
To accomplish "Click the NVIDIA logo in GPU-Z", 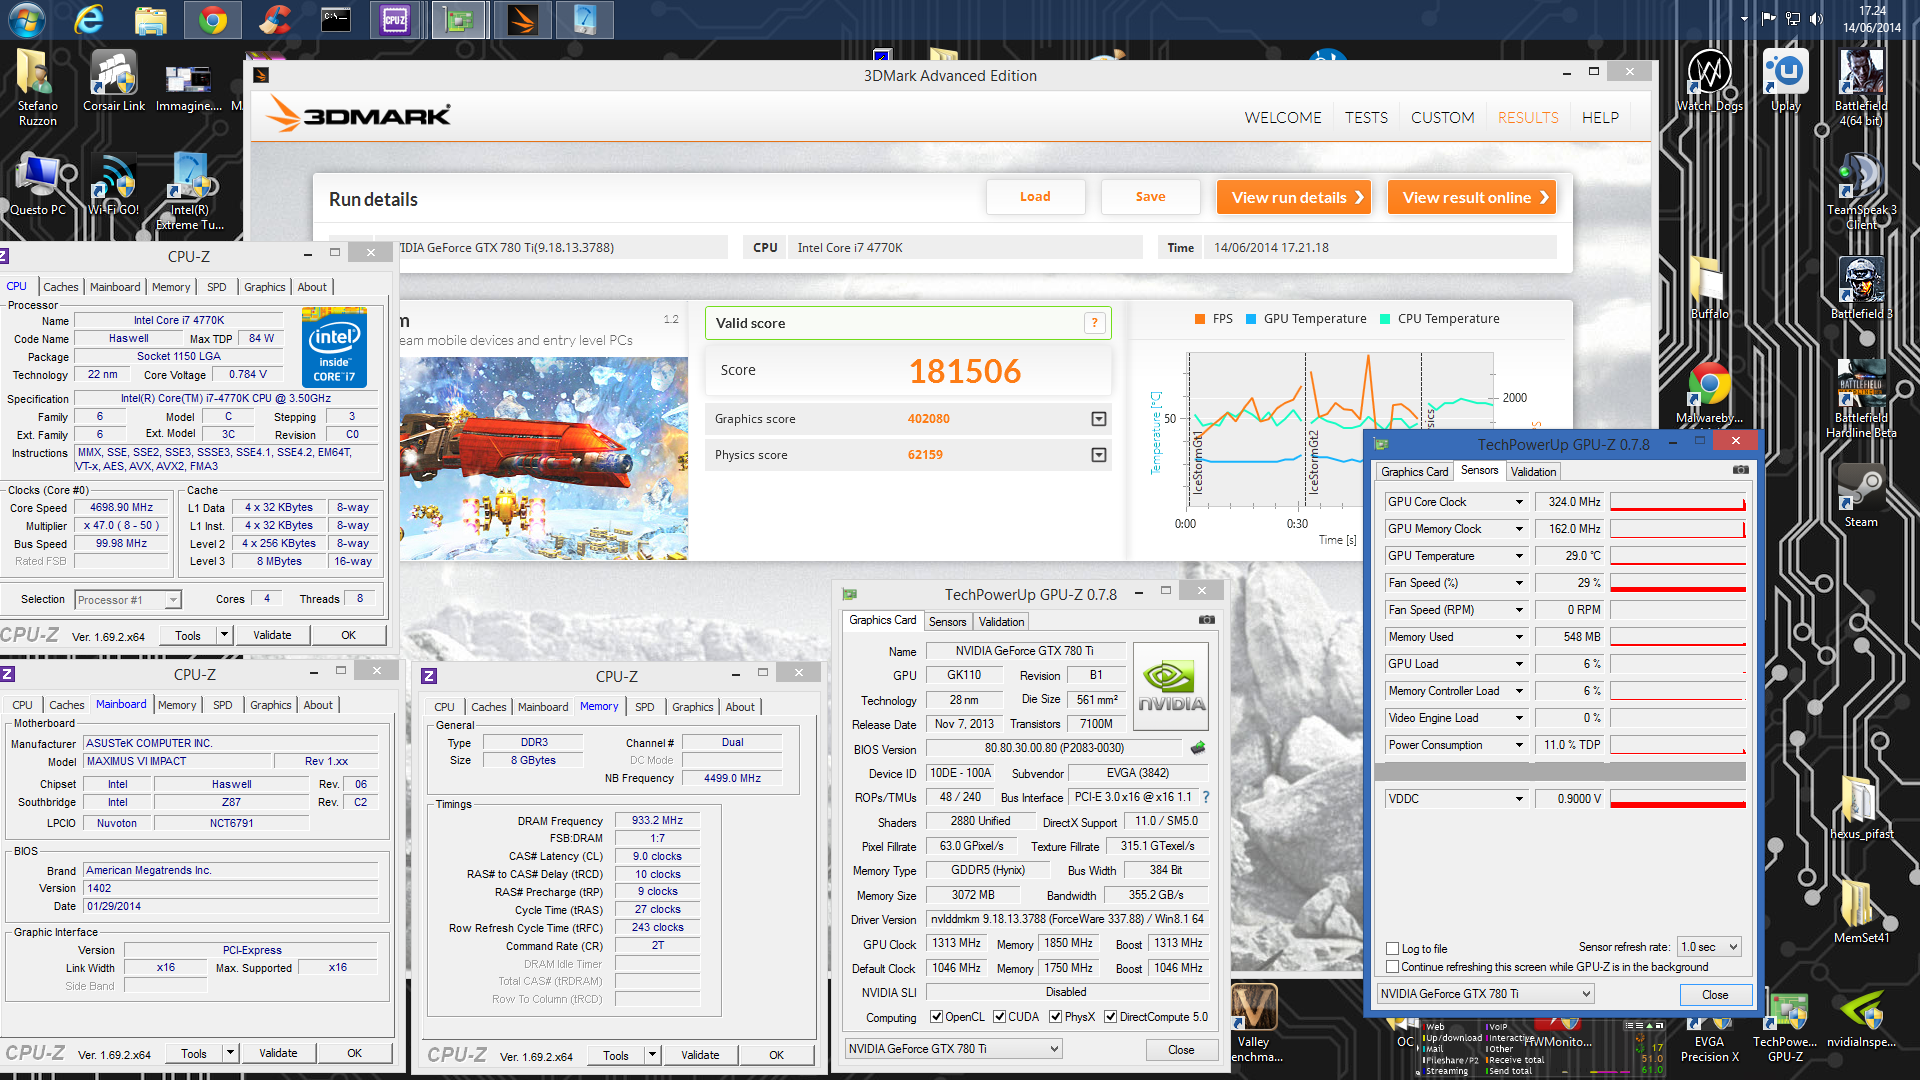I will tap(1171, 687).
